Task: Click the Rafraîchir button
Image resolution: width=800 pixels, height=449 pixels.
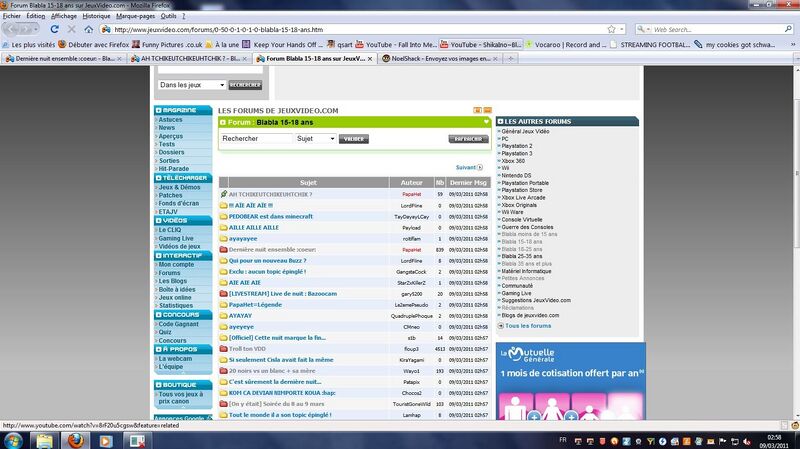Action: click(x=468, y=139)
